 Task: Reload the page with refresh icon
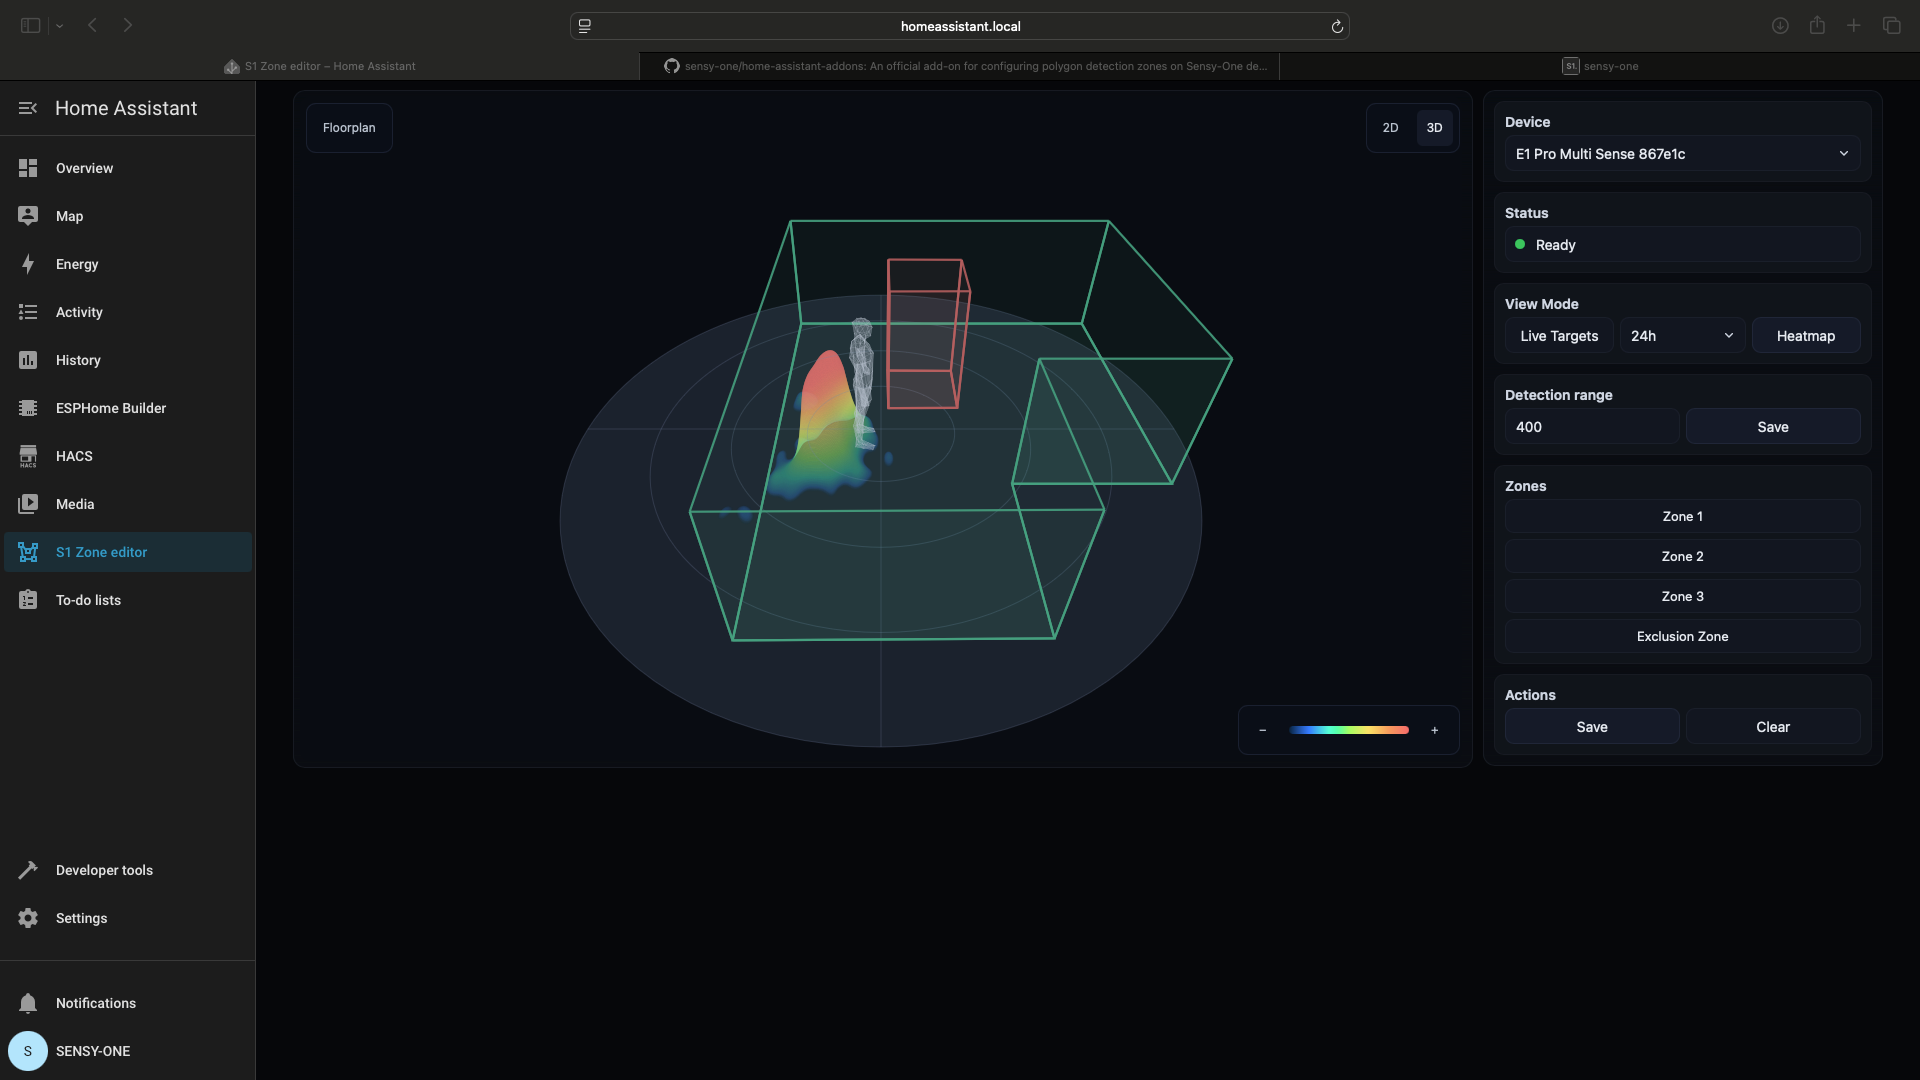(1337, 27)
